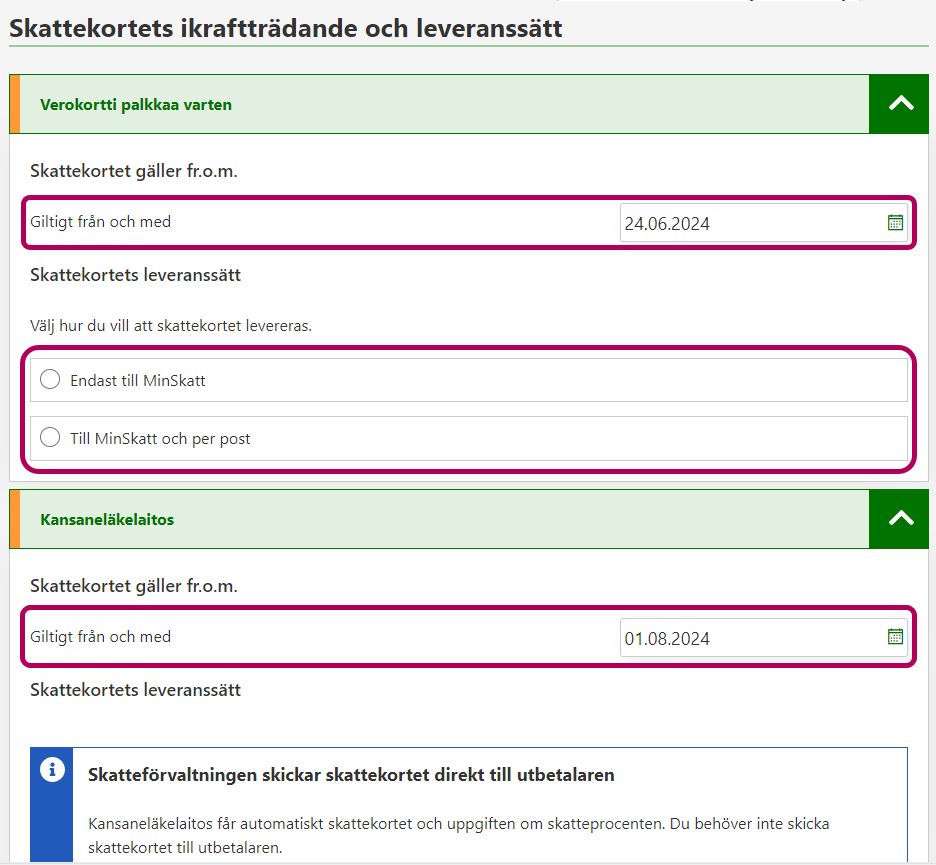Viewport: 936px width, 865px height.
Task: Click the date field showing 24.06.2024
Action: 750,223
